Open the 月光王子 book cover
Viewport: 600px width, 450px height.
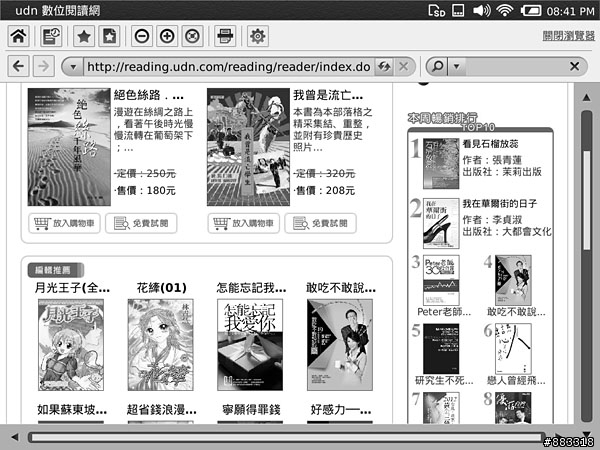71,345
